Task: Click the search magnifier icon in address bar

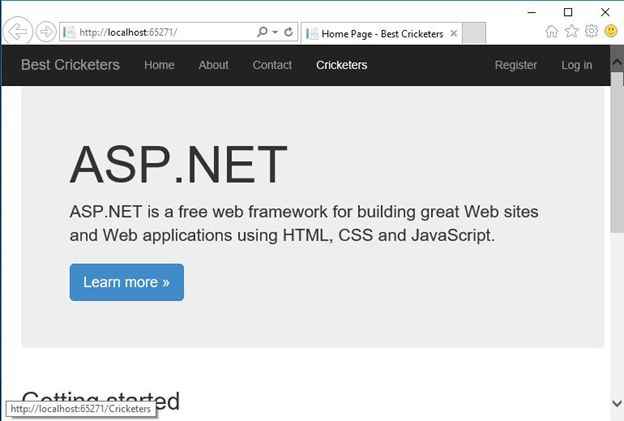Action: [262, 31]
